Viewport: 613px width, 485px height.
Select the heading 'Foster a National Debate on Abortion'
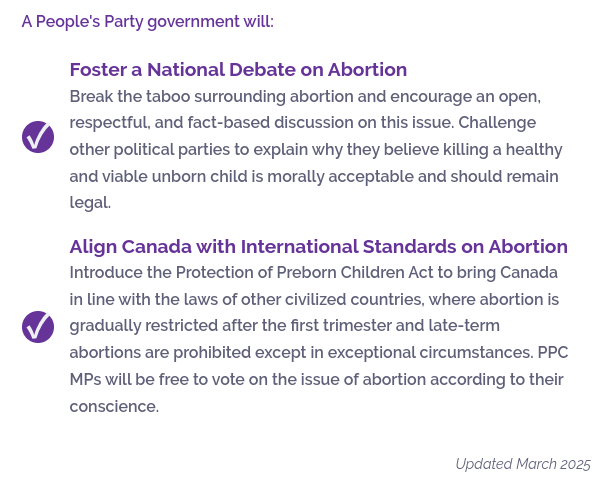(x=238, y=70)
